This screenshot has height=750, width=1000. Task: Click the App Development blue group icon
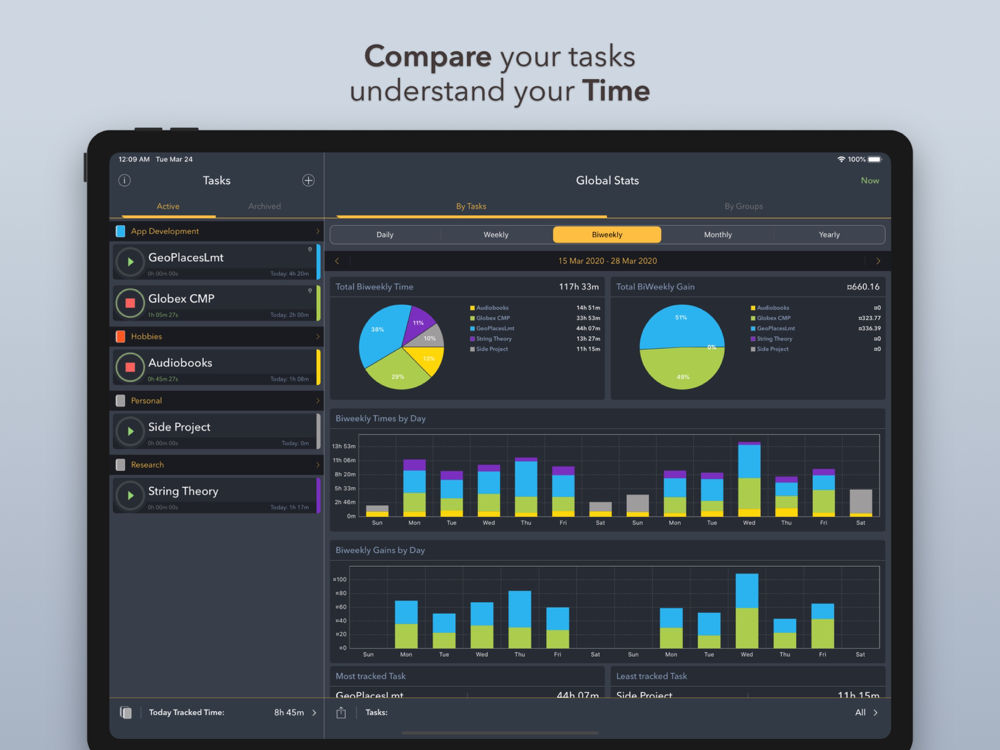(120, 231)
